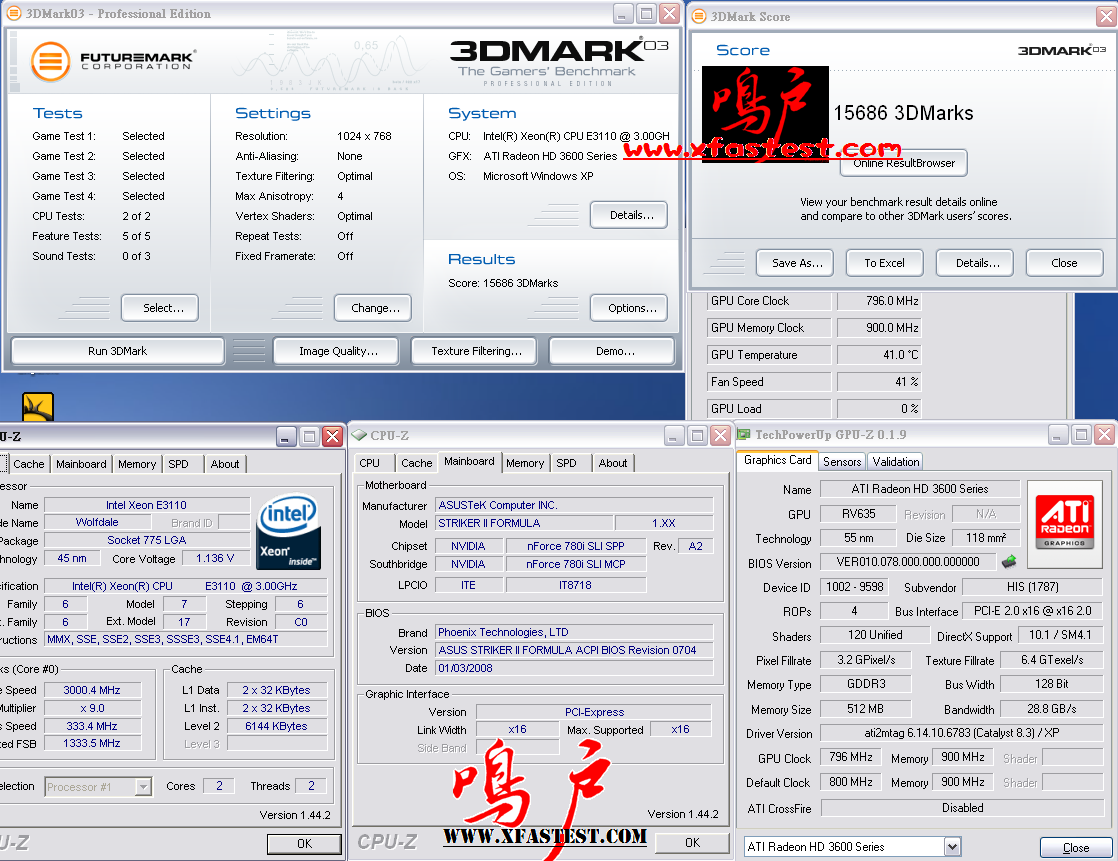Screen dimensions: 1118x861
Task: Click GPU-Z title bar graphics card icon
Action: pyautogui.click(x=744, y=434)
